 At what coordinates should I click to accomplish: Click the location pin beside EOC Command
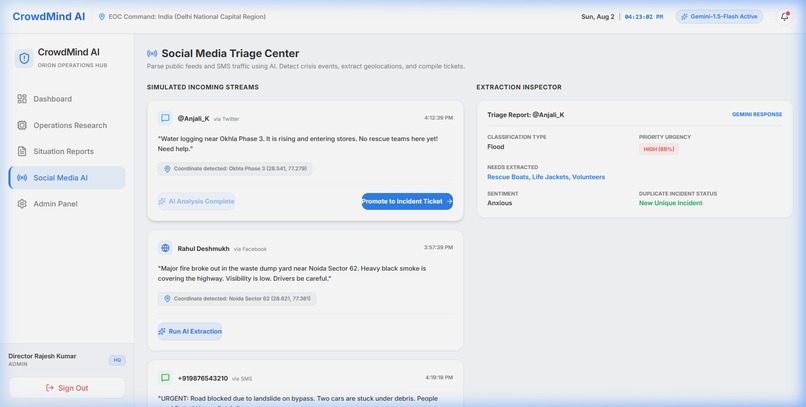click(102, 16)
